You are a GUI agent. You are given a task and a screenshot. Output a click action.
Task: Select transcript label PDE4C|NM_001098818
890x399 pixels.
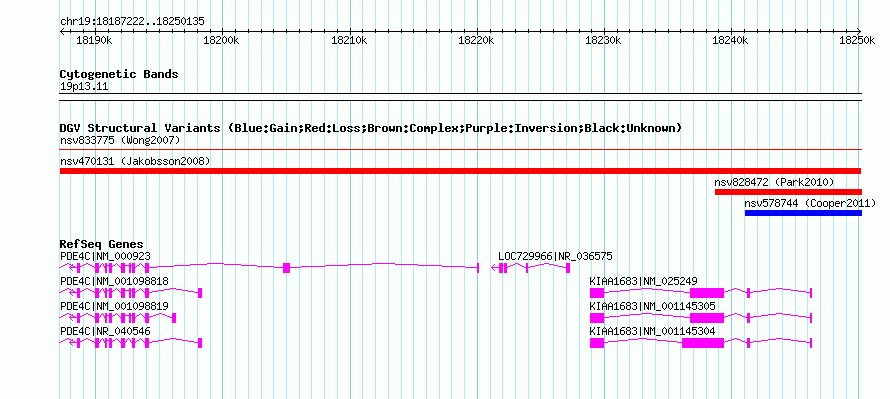tap(114, 281)
